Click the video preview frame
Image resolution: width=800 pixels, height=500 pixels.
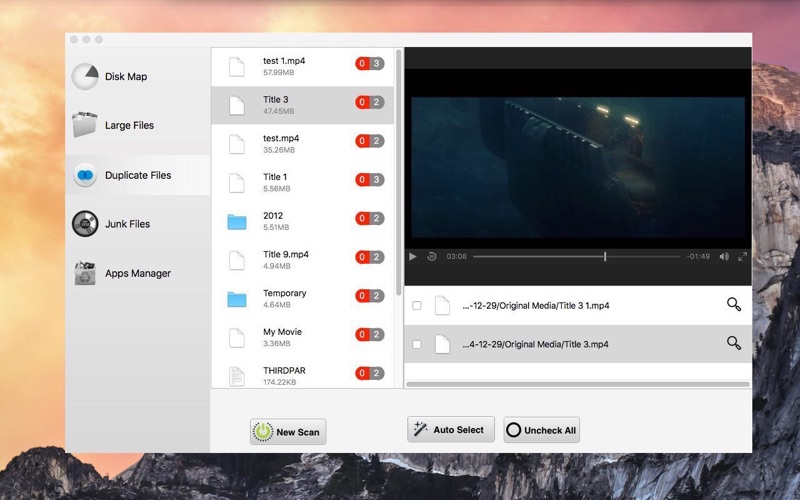click(x=578, y=167)
